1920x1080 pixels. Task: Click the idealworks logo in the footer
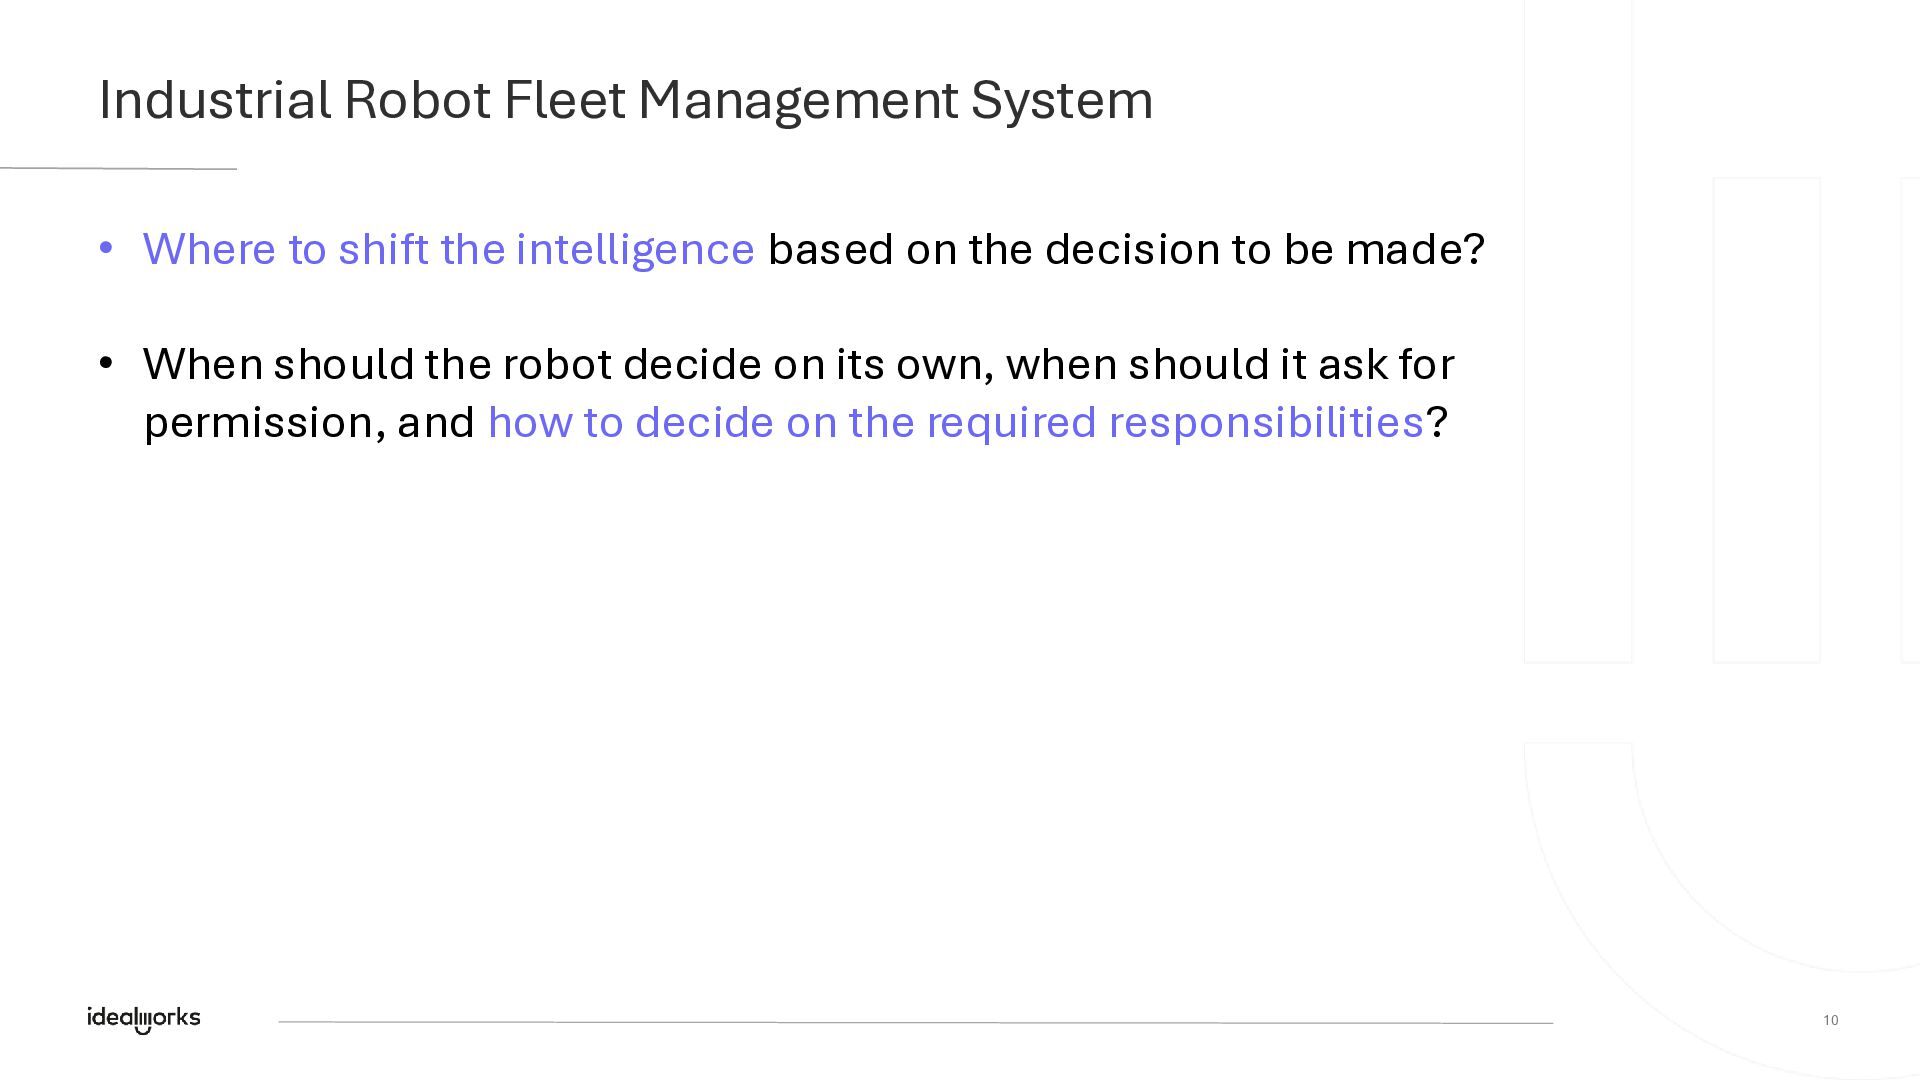pyautogui.click(x=143, y=1018)
